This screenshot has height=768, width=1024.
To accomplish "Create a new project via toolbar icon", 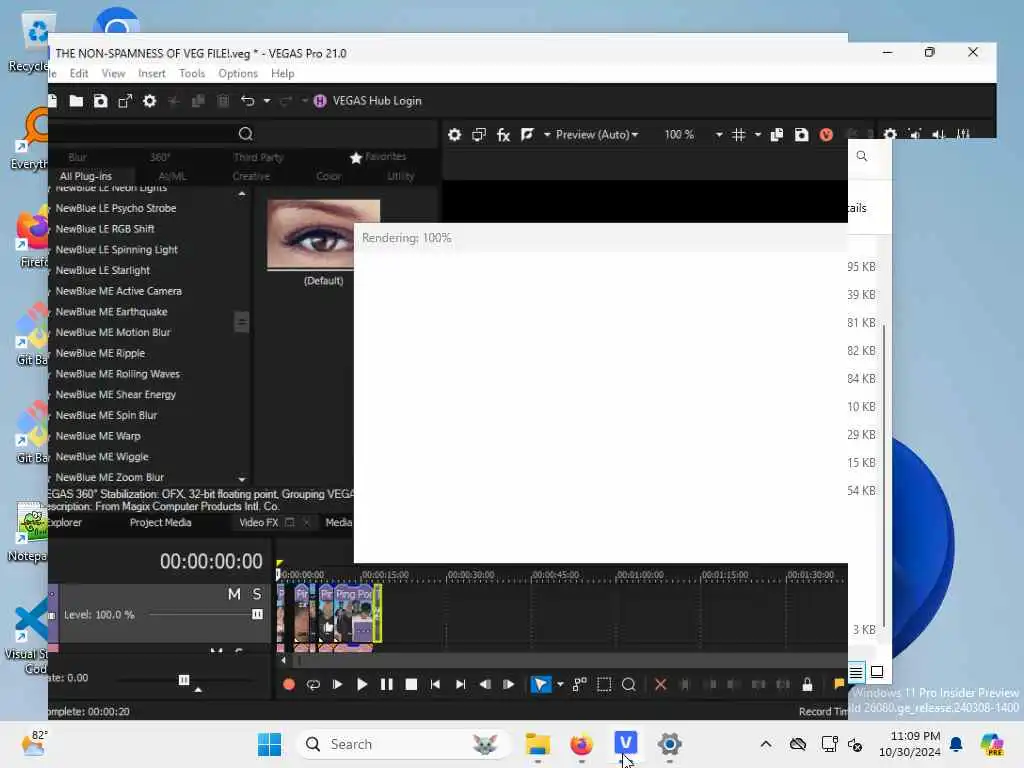I will pos(53,101).
